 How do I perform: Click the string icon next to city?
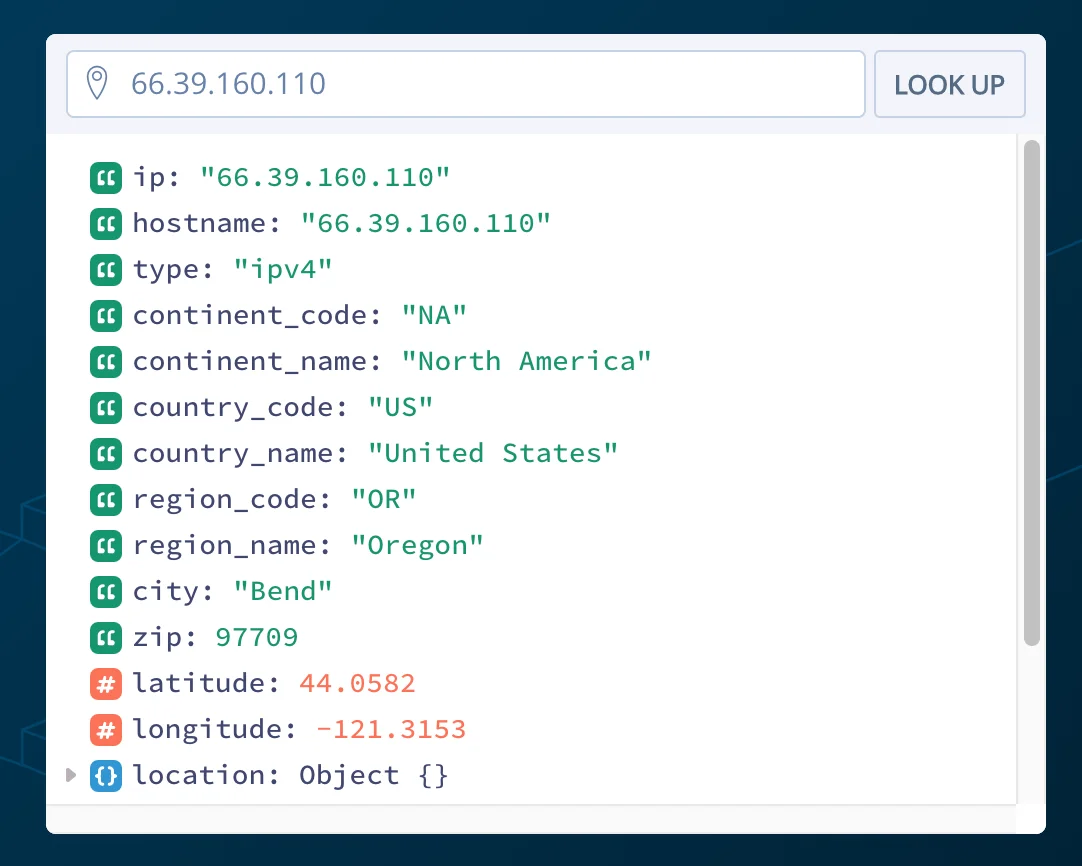[x=106, y=591]
